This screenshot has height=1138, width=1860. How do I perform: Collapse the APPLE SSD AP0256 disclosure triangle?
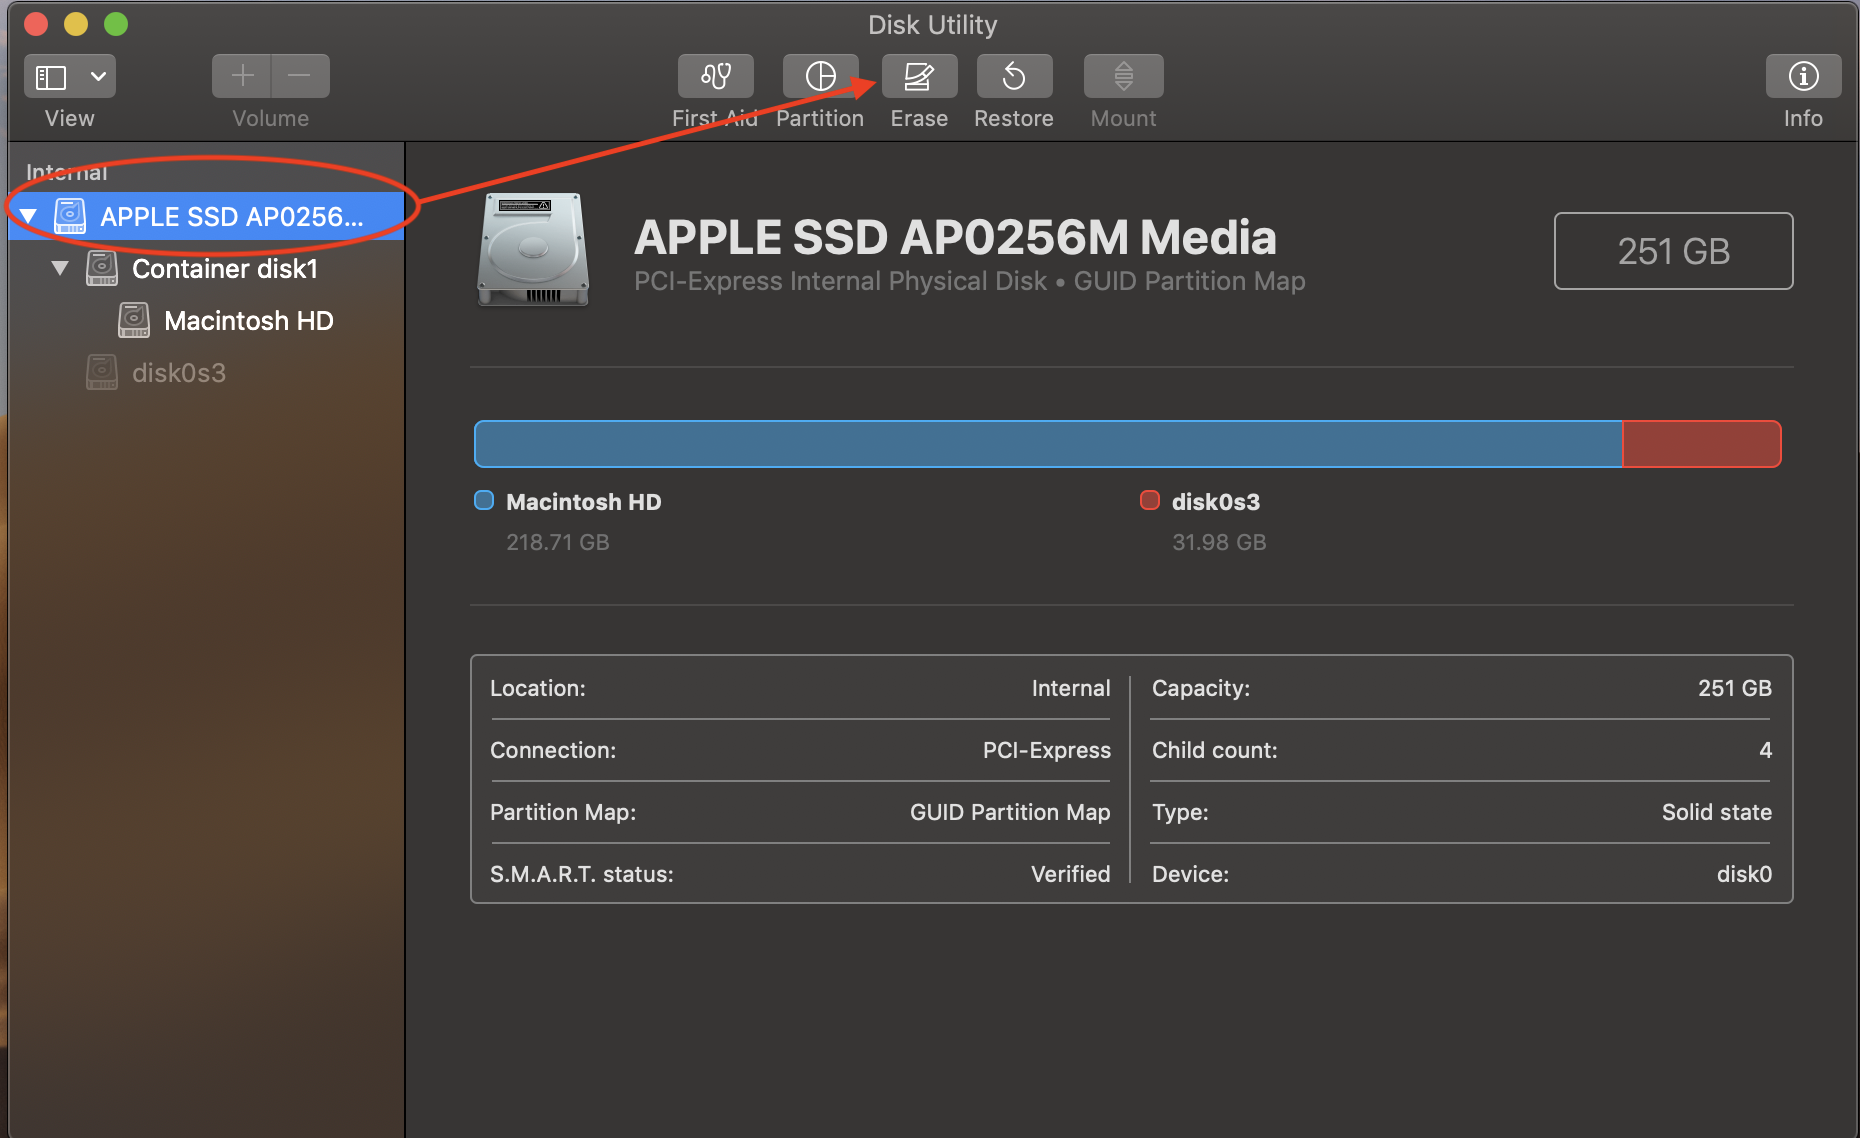(28, 216)
